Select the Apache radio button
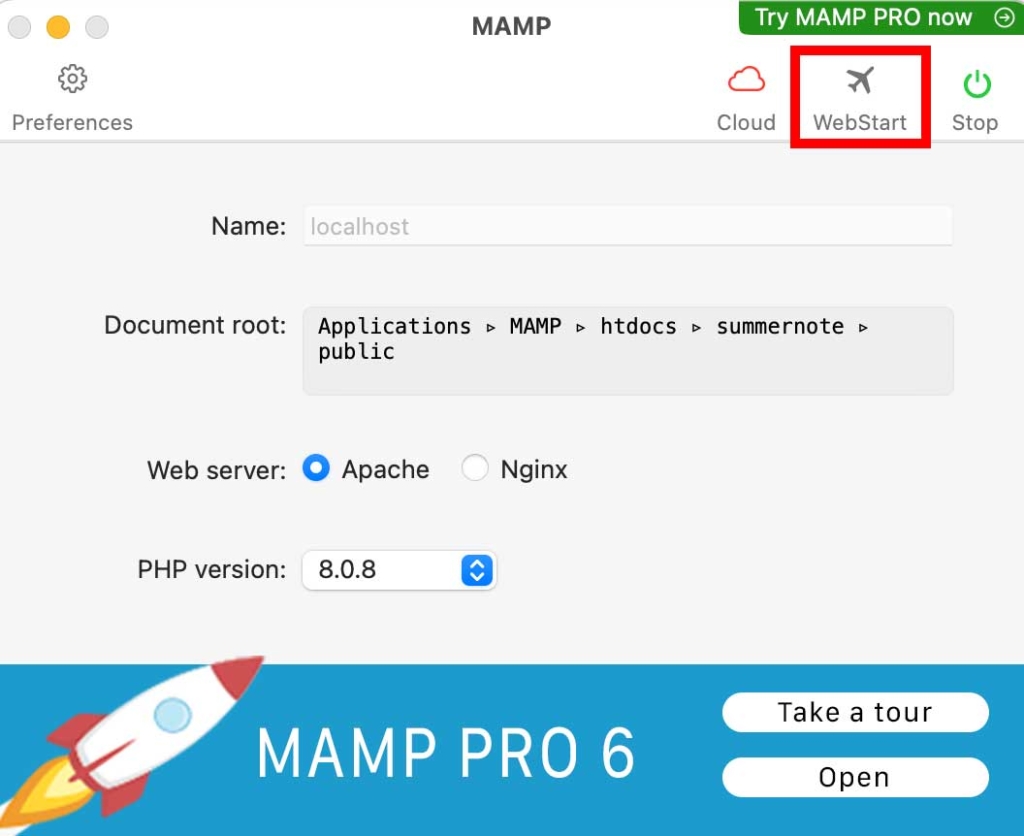This screenshot has height=836, width=1024. point(315,468)
